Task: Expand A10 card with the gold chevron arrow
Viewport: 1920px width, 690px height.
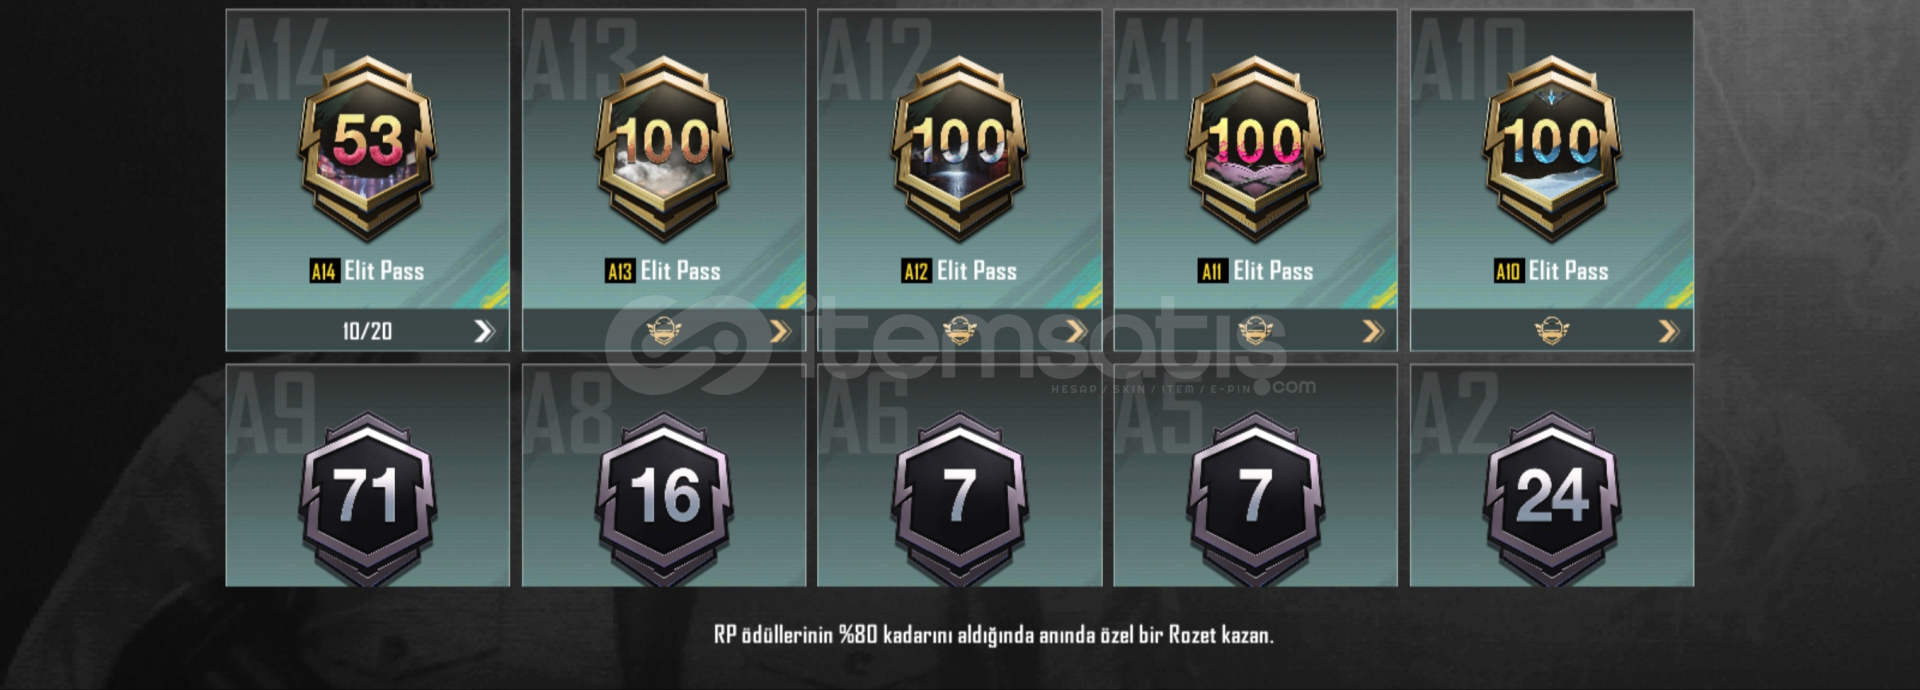Action: tap(1668, 331)
